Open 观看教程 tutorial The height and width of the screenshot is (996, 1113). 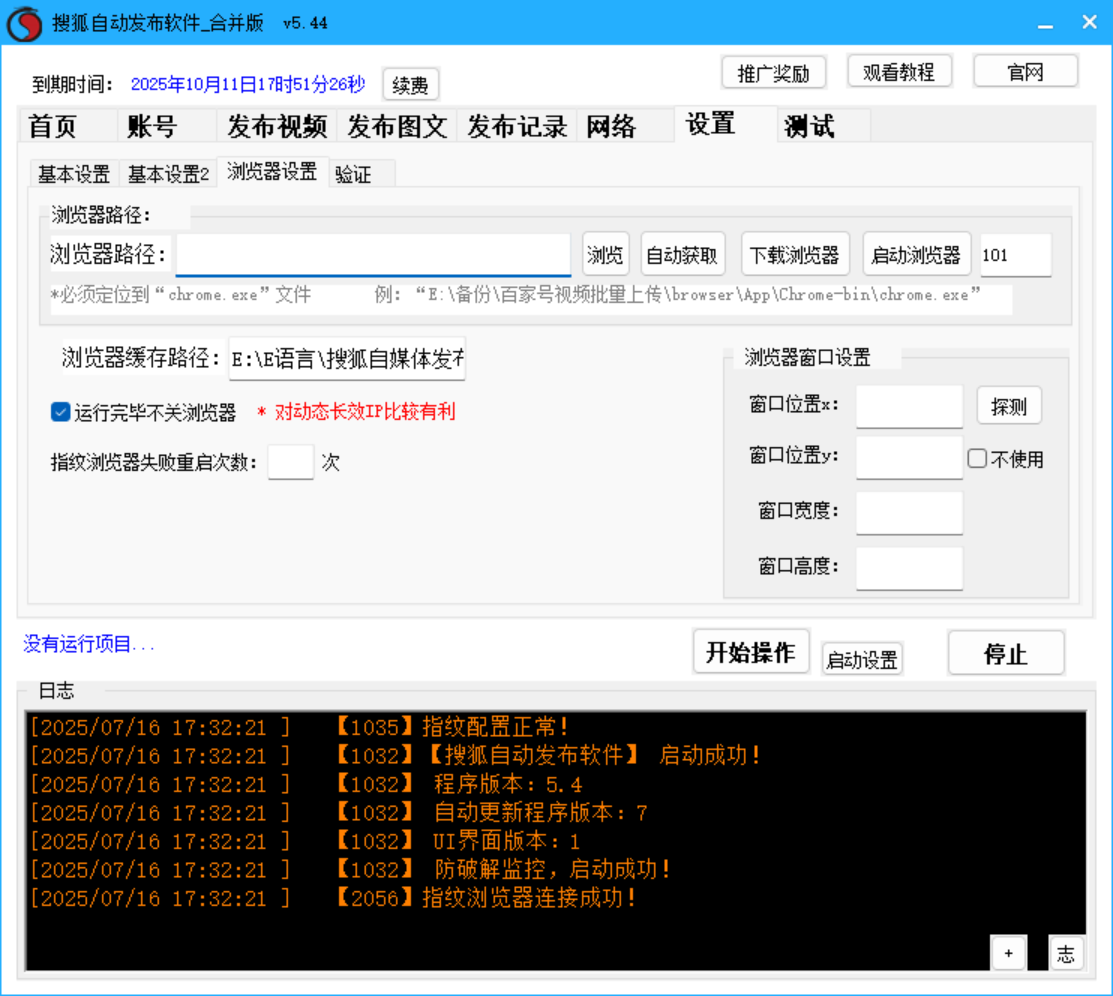click(x=899, y=72)
